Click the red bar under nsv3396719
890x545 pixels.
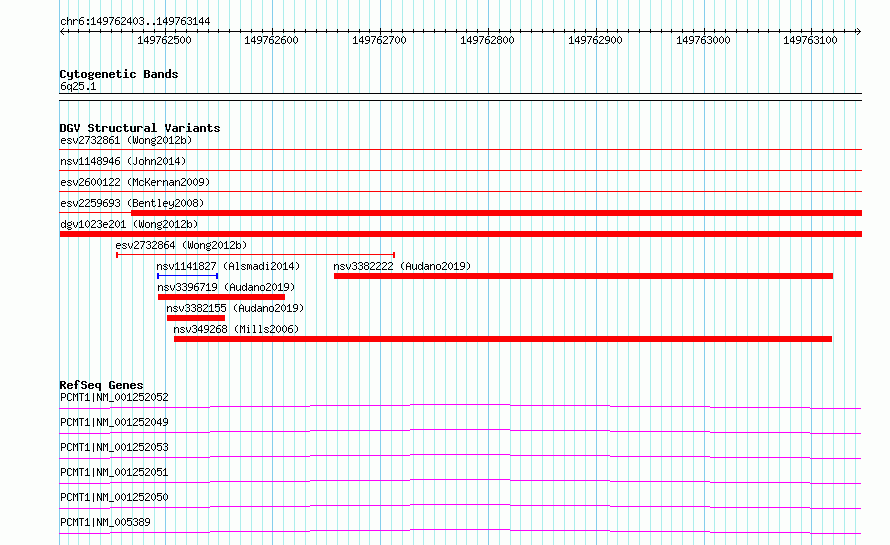(x=221, y=297)
